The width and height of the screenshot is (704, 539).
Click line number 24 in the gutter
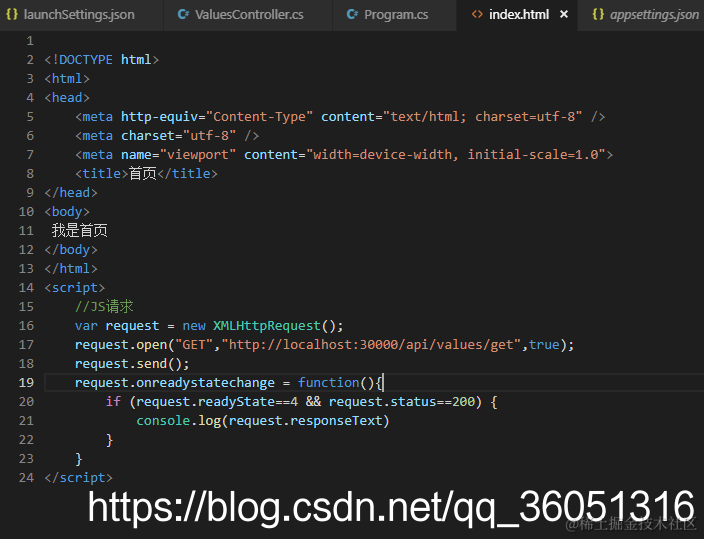(x=26, y=477)
